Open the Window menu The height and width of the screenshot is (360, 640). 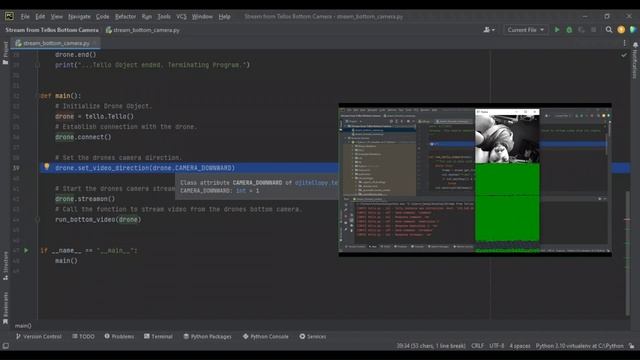coord(202,17)
